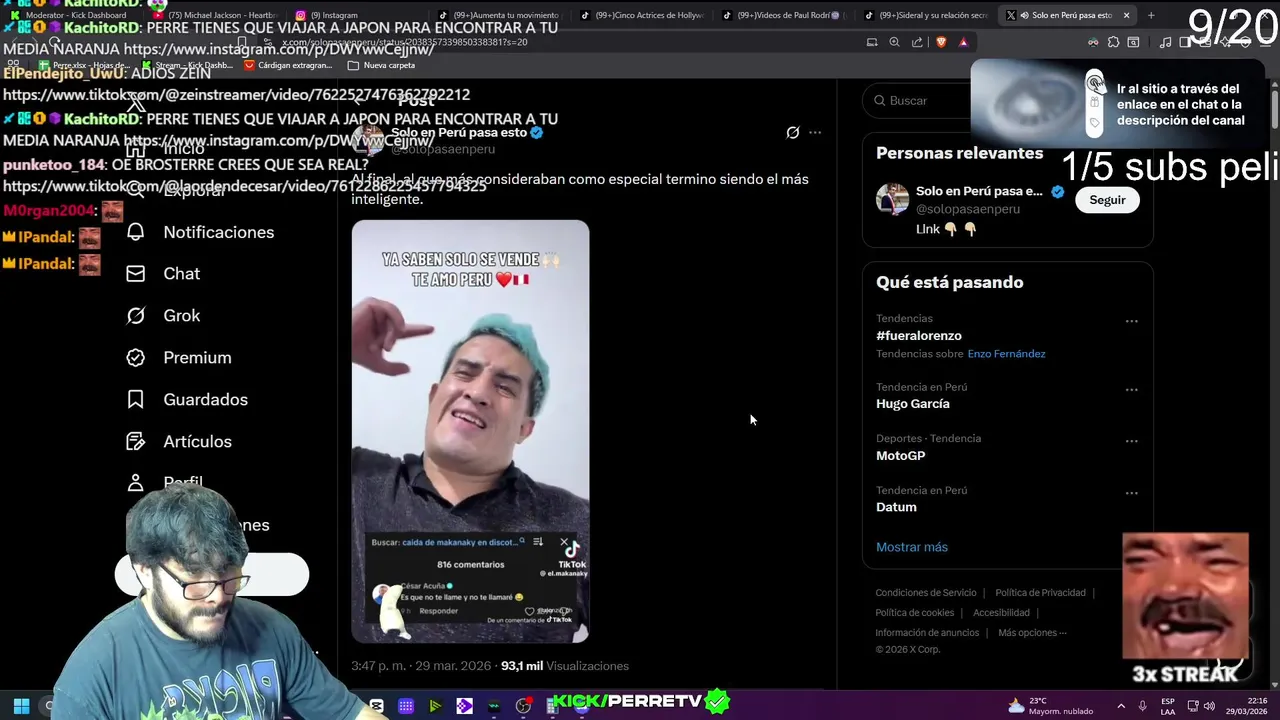Open the Nueva carpeta bookmarks folder
The image size is (1280, 720).
pos(381,65)
